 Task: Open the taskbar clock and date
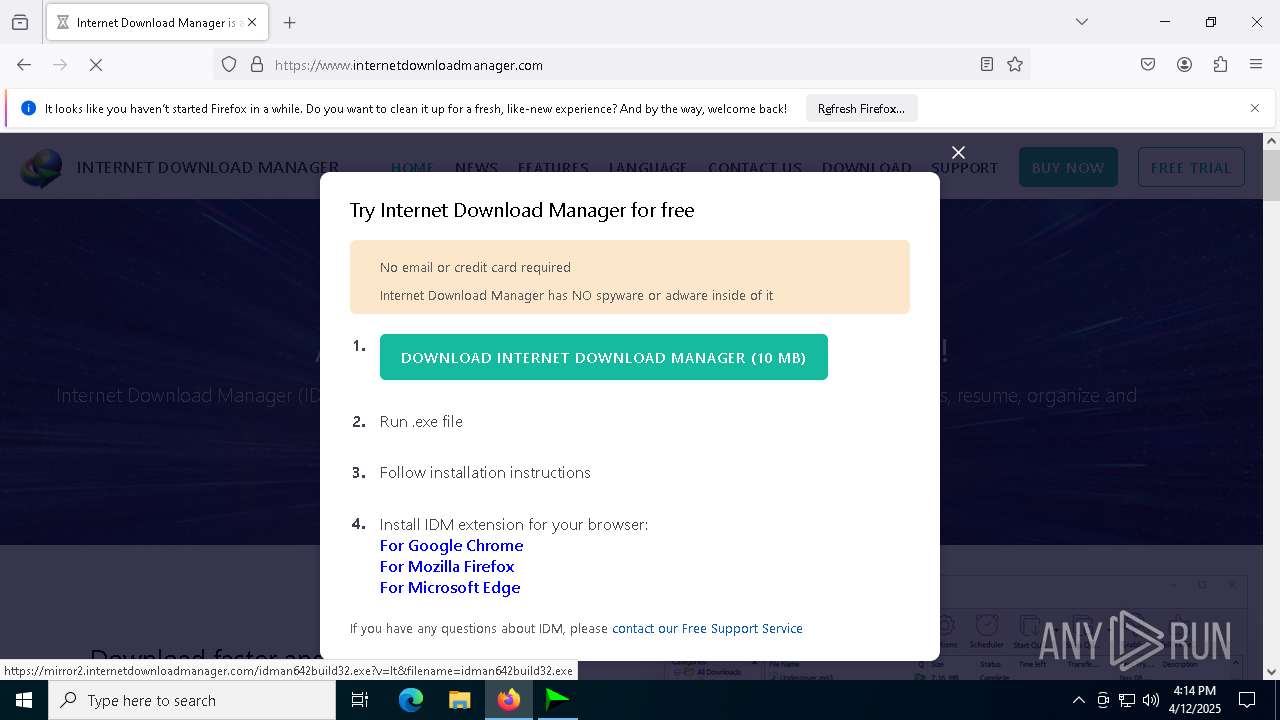point(1195,700)
